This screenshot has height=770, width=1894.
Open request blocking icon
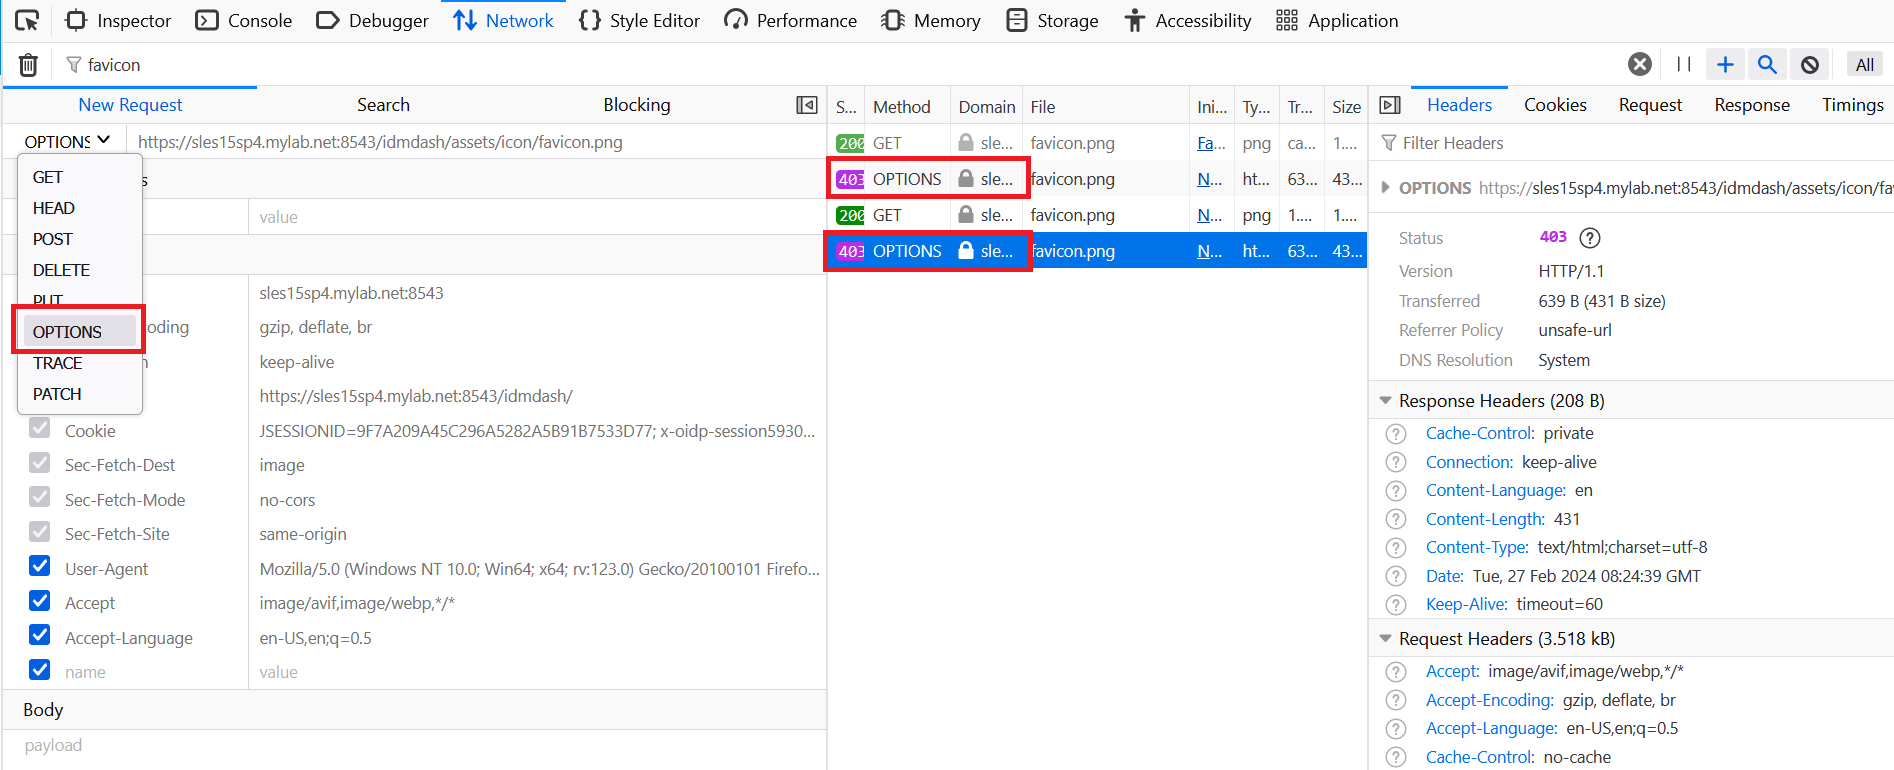click(x=1810, y=65)
